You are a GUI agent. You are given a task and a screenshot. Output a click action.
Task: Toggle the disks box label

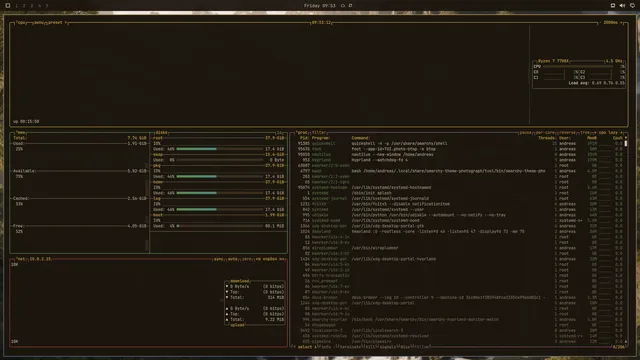[161, 133]
